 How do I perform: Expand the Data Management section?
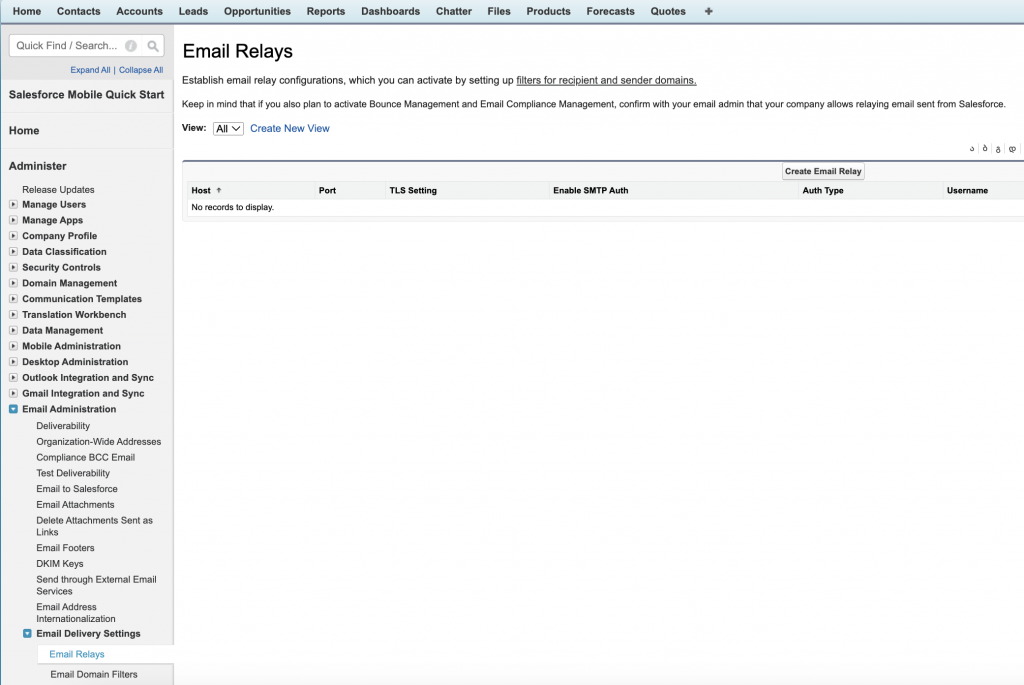click(13, 330)
